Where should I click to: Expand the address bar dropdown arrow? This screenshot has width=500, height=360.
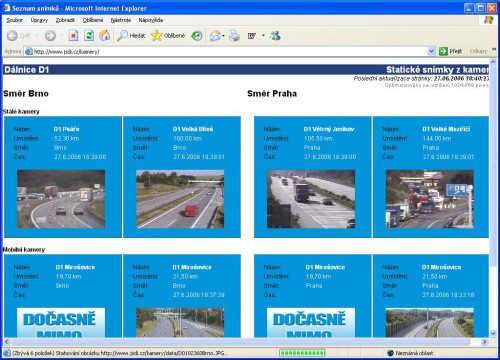[x=431, y=51]
